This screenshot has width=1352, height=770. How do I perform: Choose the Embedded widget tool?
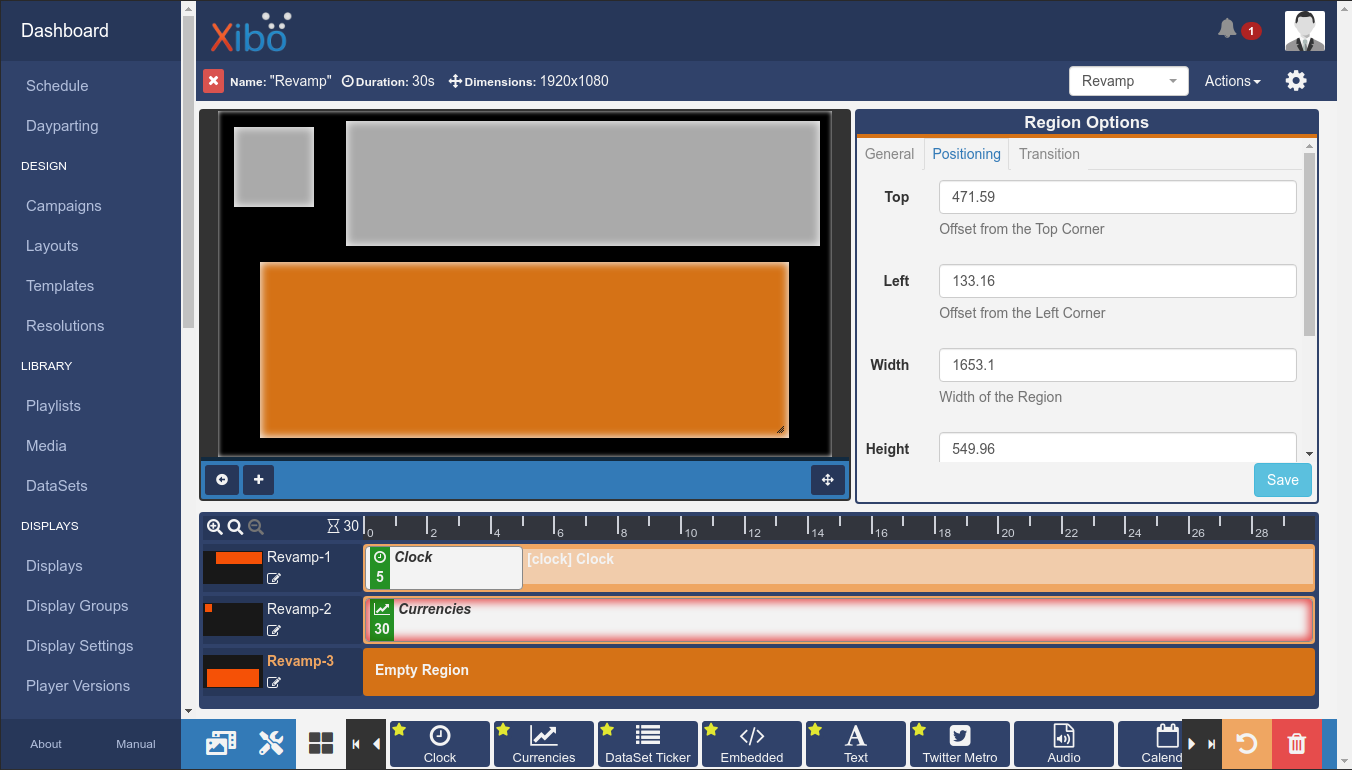click(751, 744)
